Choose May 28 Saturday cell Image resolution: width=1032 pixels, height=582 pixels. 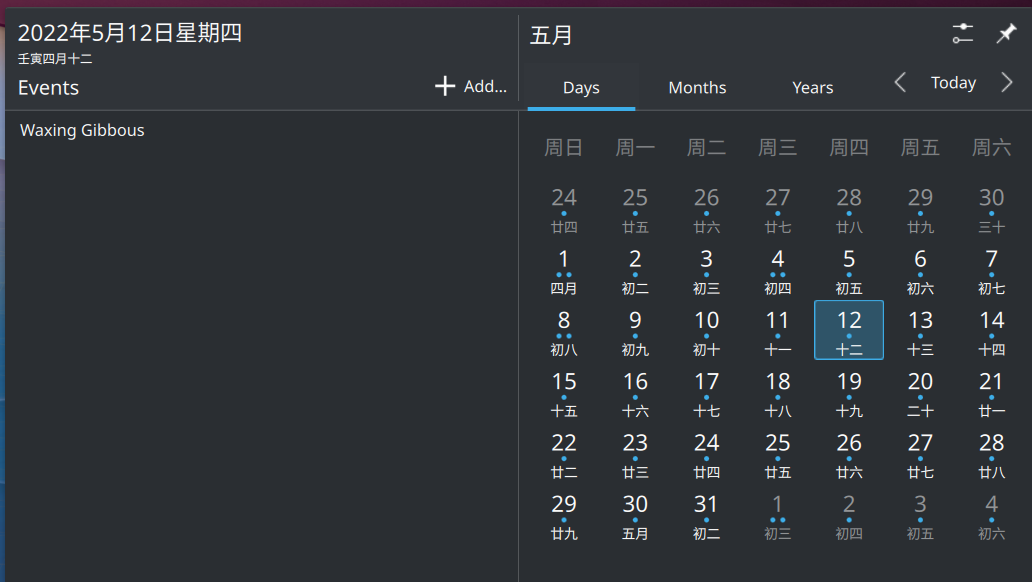(991, 452)
